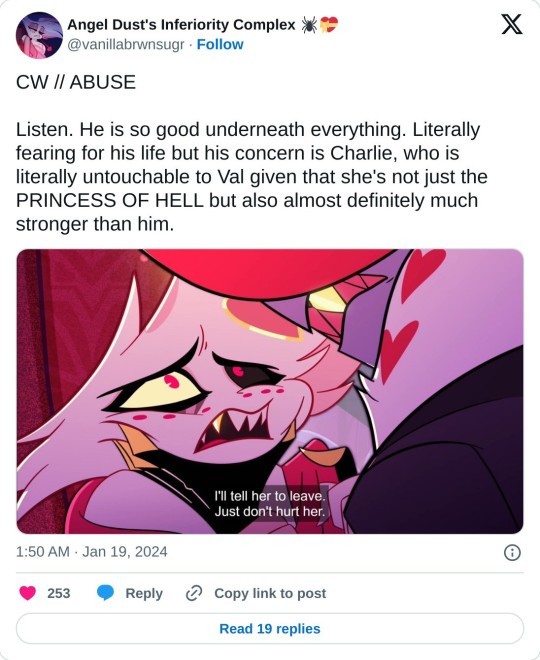The height and width of the screenshot is (660, 540).
Task: Open the @vanillabrwnsugr handle
Action: pos(126,44)
